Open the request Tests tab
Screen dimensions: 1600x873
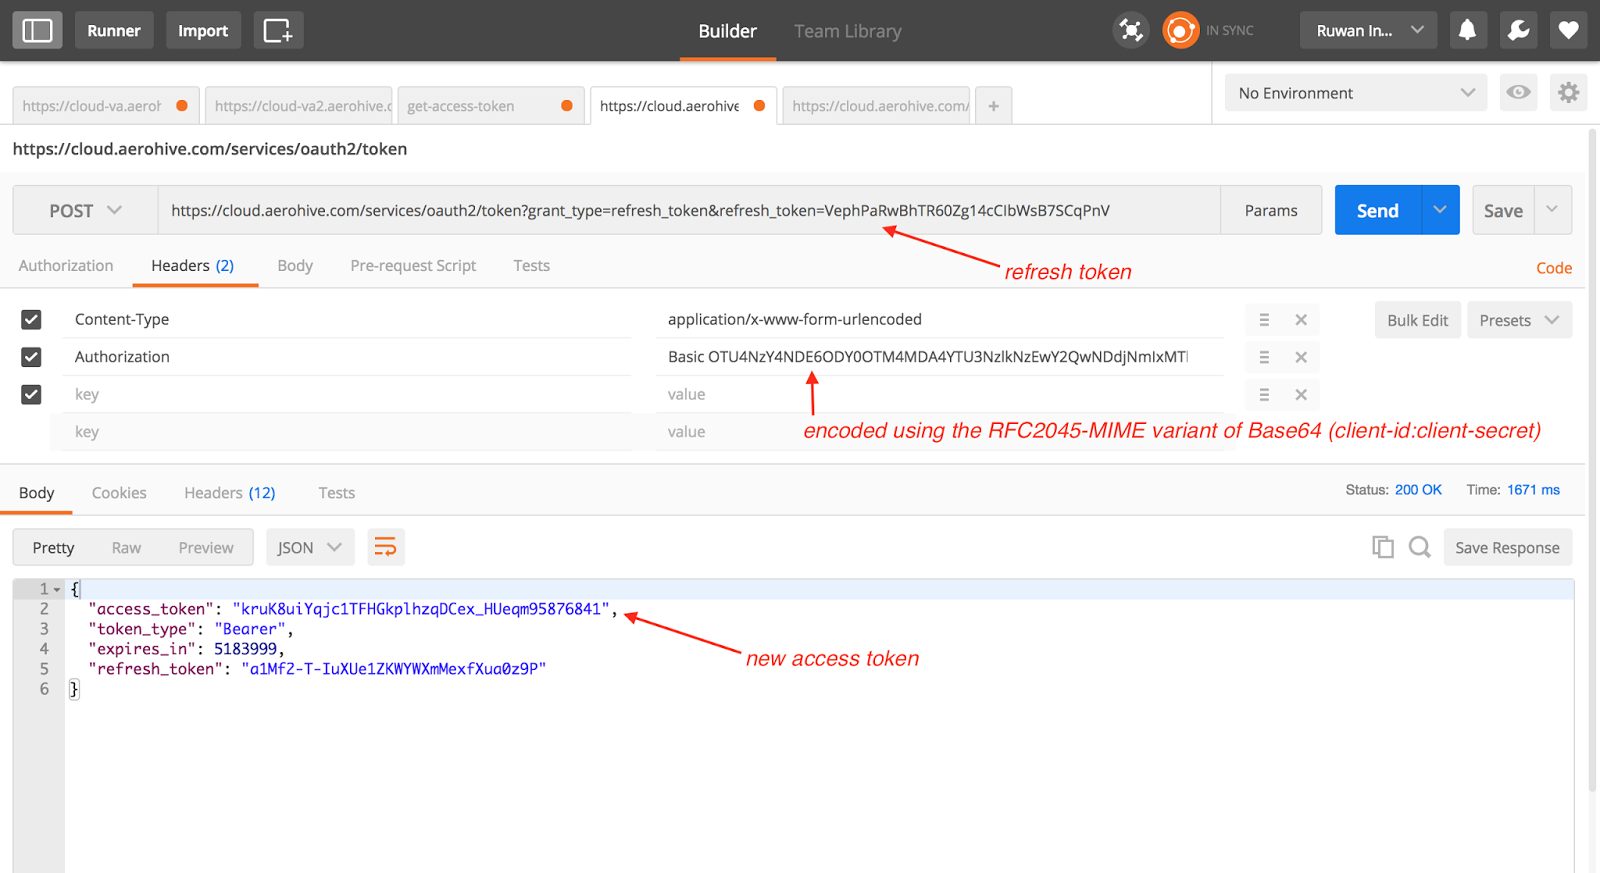[x=531, y=266]
